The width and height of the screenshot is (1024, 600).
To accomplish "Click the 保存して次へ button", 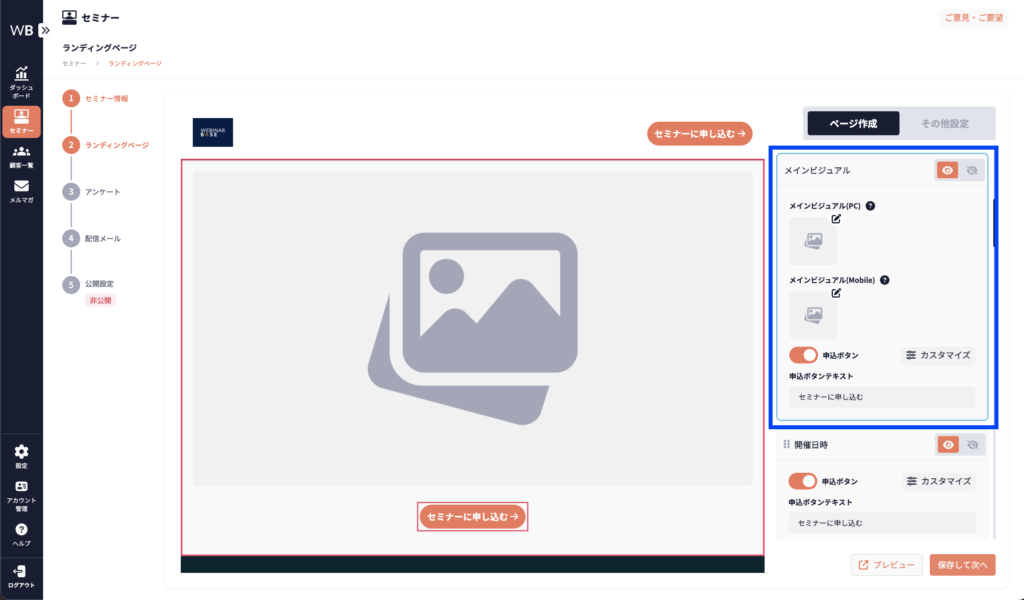I will [962, 565].
